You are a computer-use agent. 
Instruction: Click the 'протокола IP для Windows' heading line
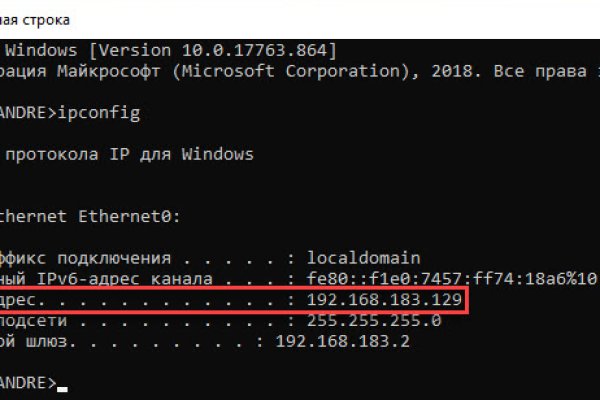[x=126, y=155]
